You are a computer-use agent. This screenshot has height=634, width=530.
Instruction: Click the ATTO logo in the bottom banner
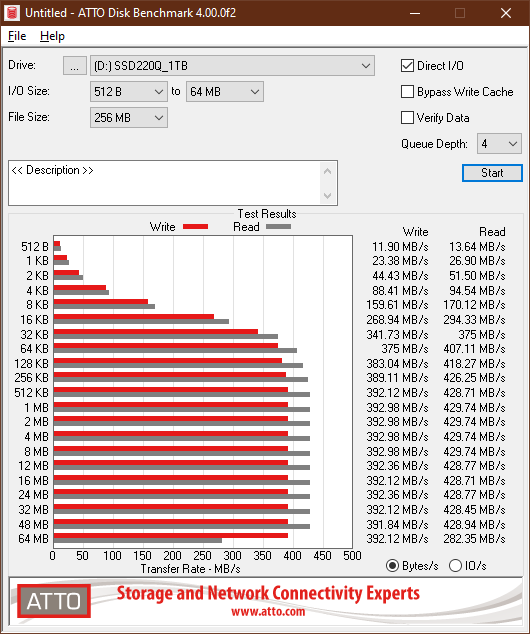[x=54, y=601]
